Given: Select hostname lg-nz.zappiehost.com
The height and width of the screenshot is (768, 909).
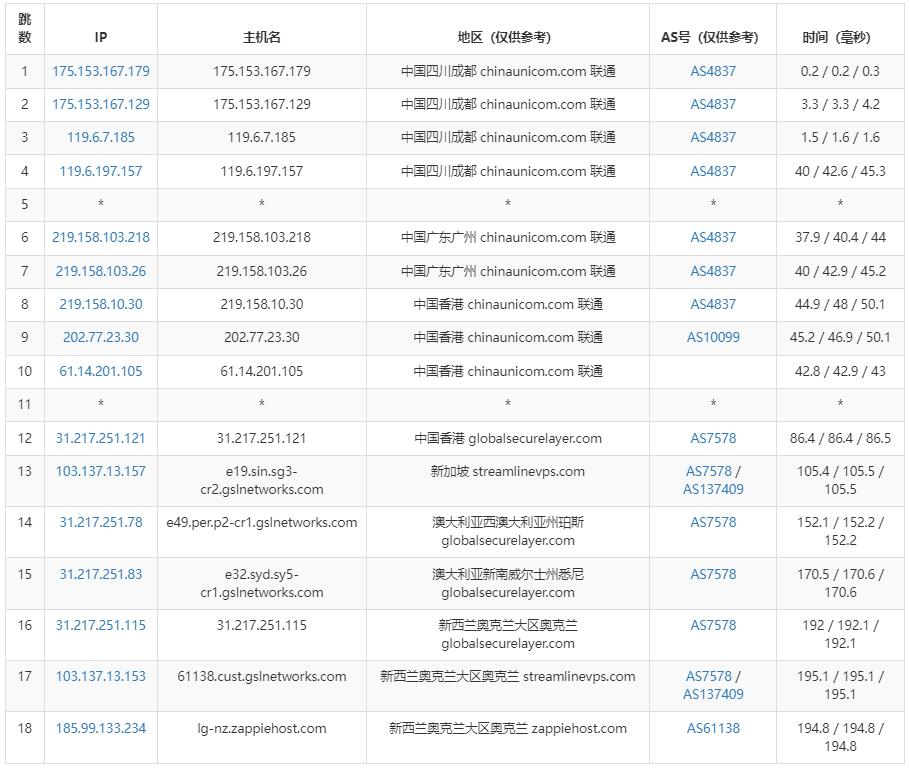Looking at the screenshot, I should pos(261,728).
